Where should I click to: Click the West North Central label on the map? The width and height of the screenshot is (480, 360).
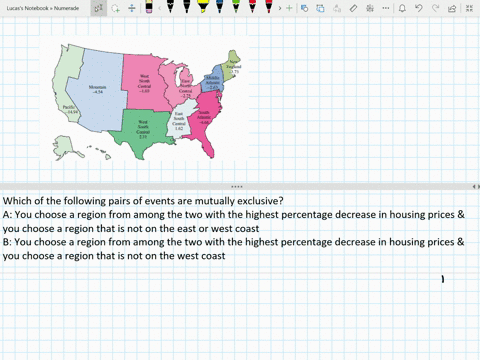tap(144, 83)
